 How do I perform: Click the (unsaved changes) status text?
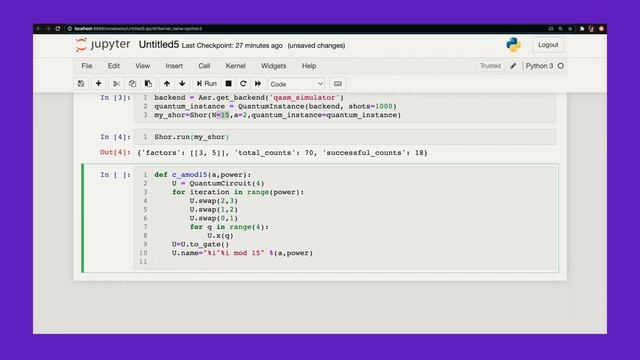click(x=316, y=46)
